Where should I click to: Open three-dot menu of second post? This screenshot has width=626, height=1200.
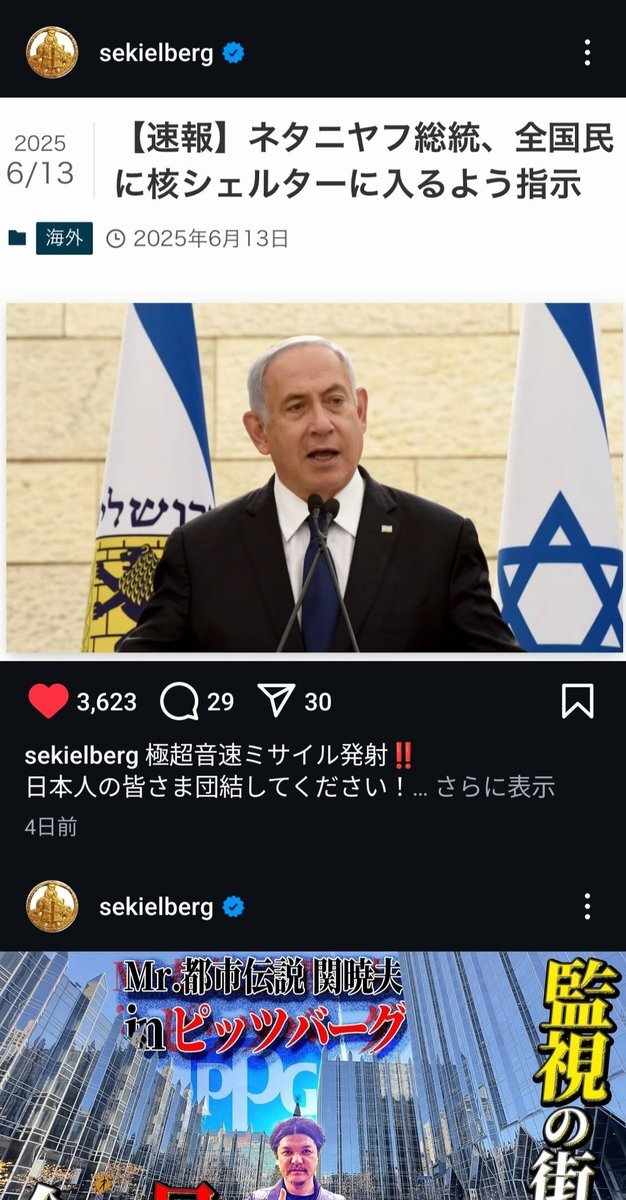coord(587,907)
